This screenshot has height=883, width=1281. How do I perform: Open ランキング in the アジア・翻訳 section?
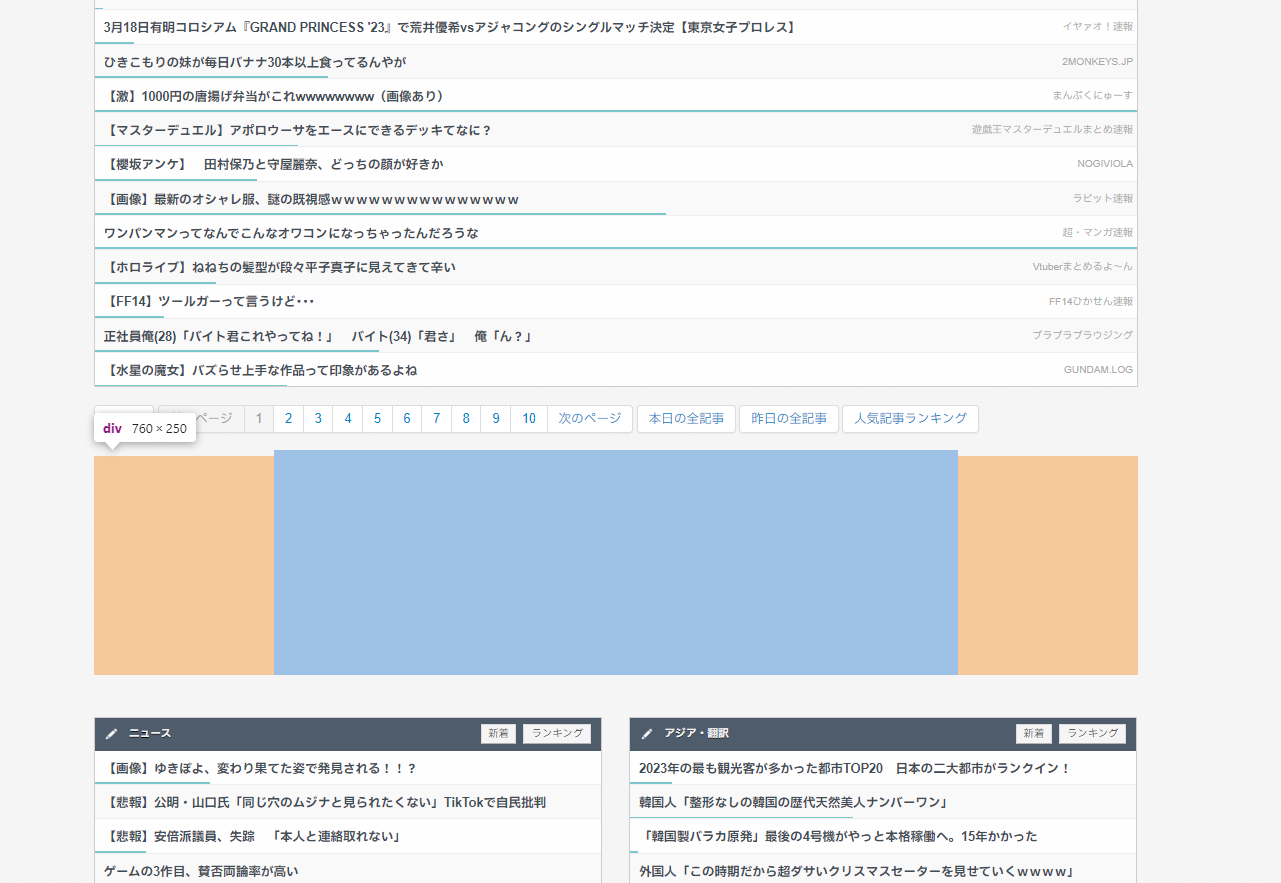(1092, 733)
